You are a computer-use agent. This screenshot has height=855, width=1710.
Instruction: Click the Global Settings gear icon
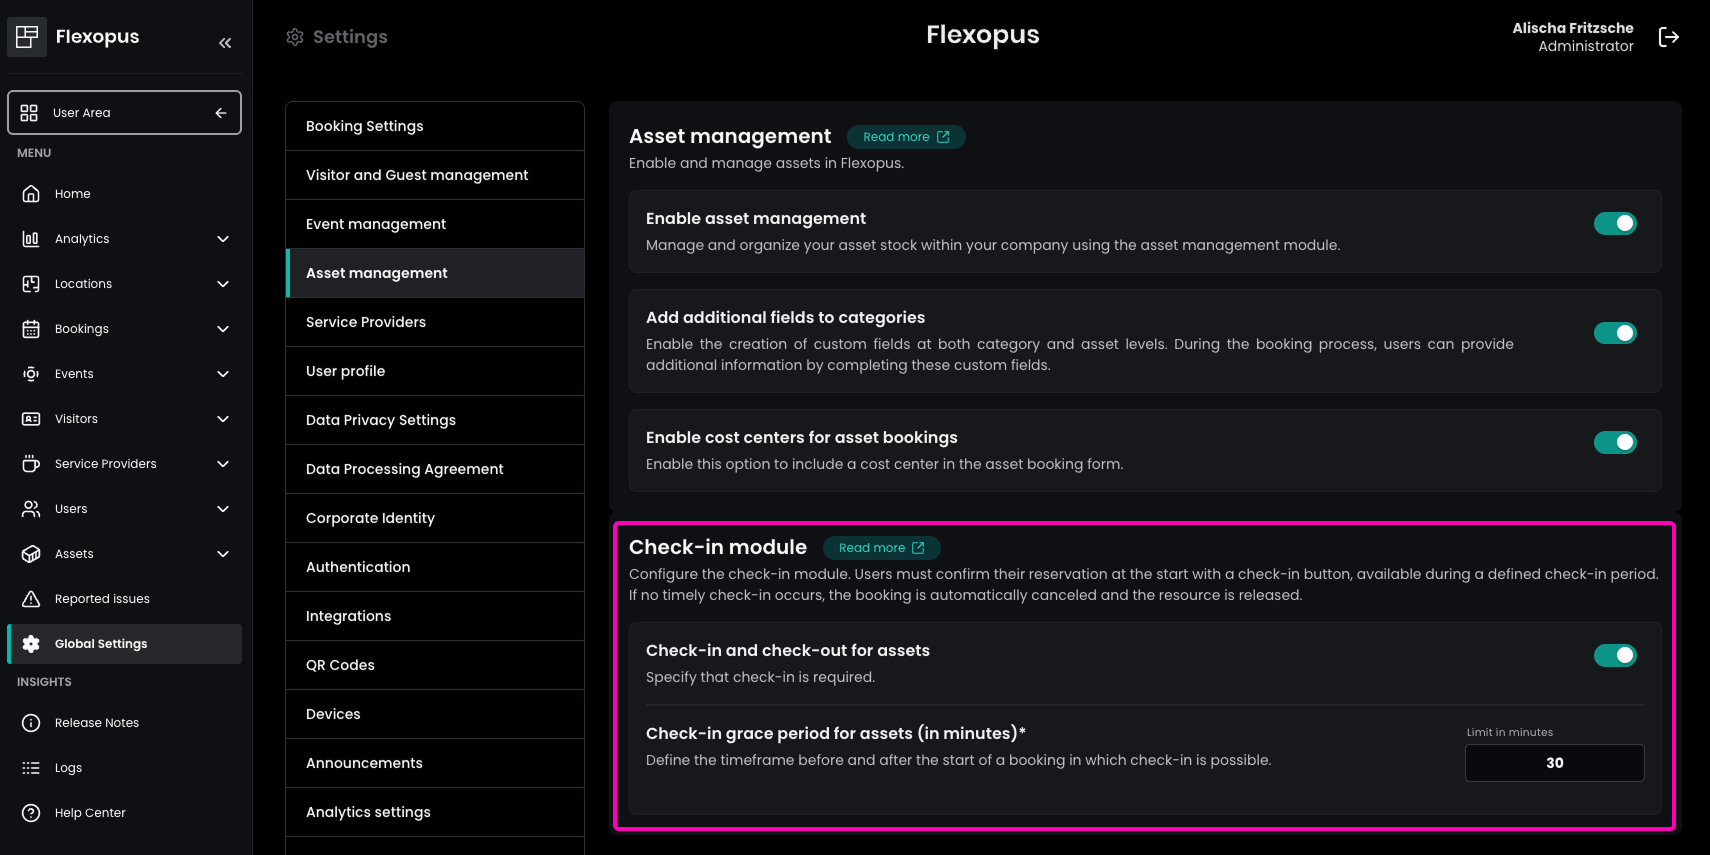(31, 644)
